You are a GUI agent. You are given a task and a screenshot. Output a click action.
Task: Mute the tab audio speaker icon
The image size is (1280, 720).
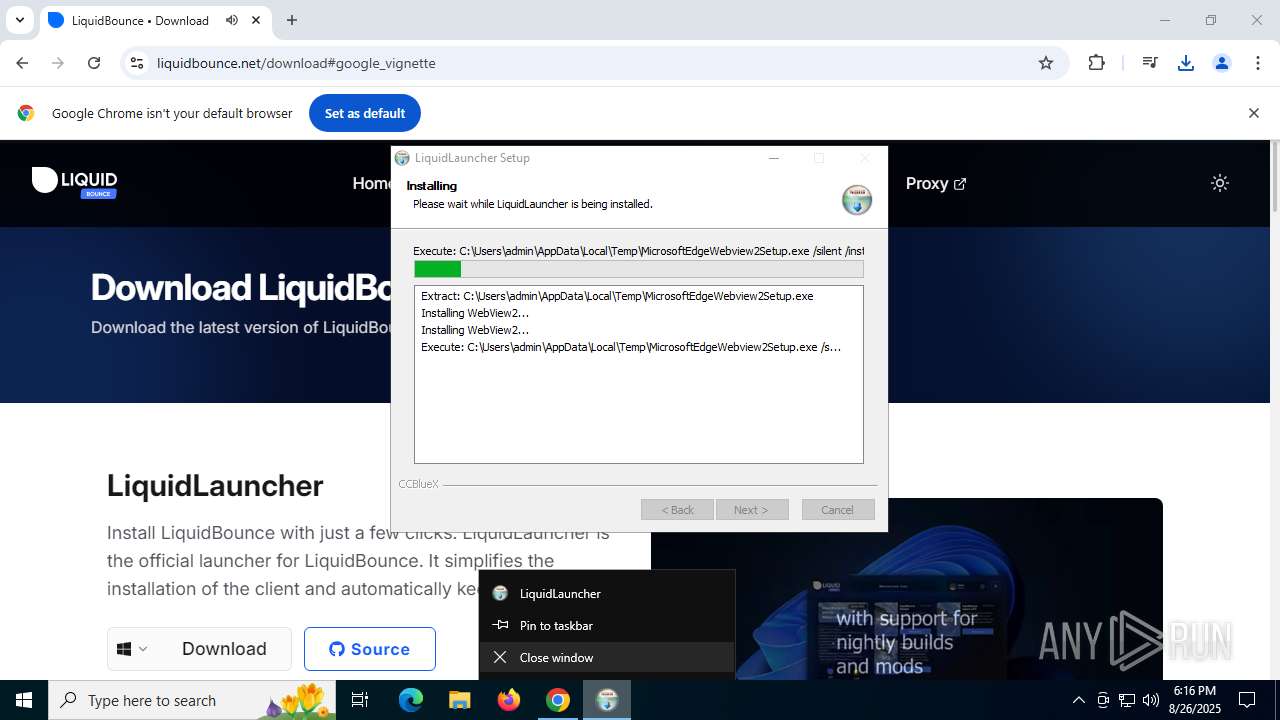coord(232,20)
